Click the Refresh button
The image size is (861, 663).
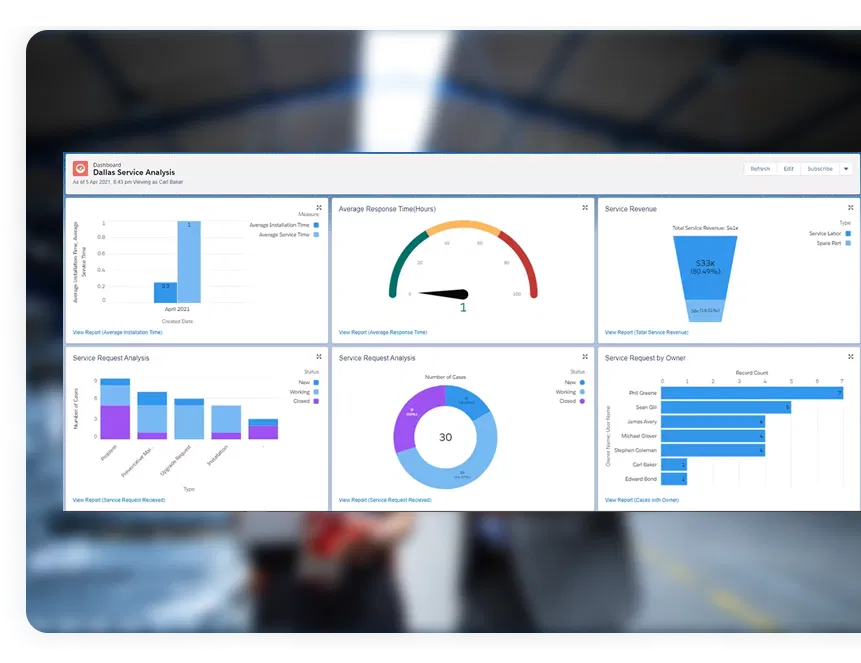(760, 169)
